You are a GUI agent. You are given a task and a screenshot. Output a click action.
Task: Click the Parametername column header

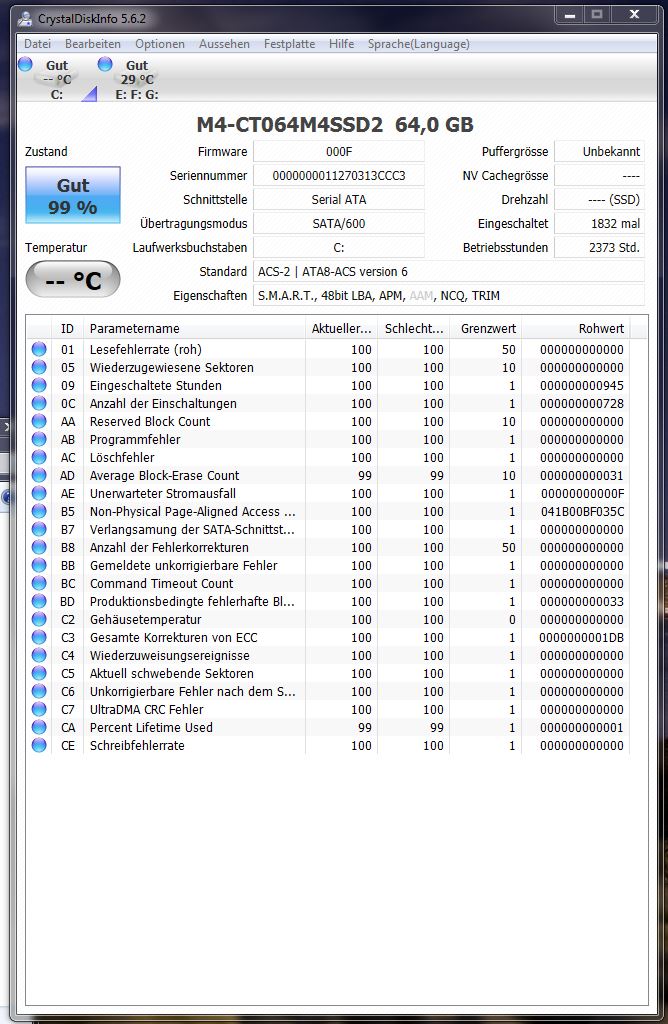[194, 328]
